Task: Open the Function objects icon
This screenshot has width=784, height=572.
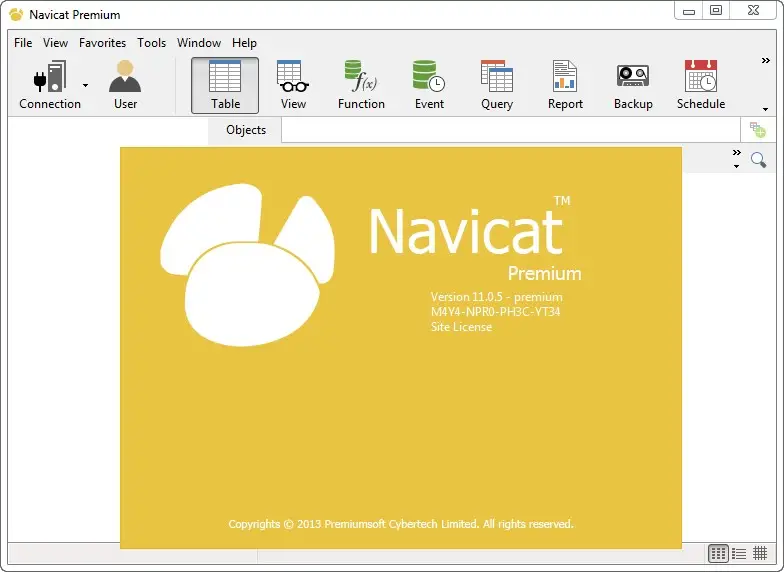Action: coord(361,85)
